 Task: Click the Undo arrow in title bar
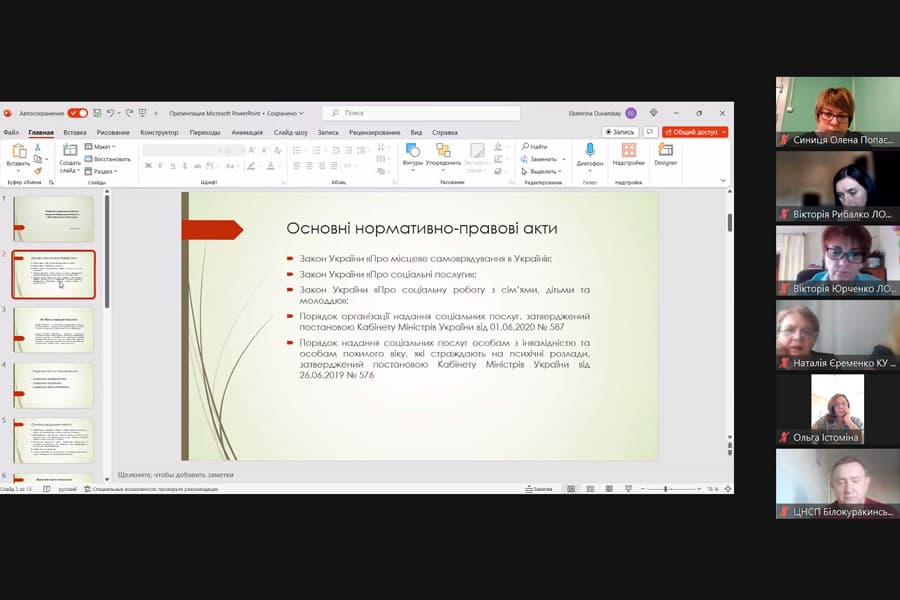coord(109,113)
